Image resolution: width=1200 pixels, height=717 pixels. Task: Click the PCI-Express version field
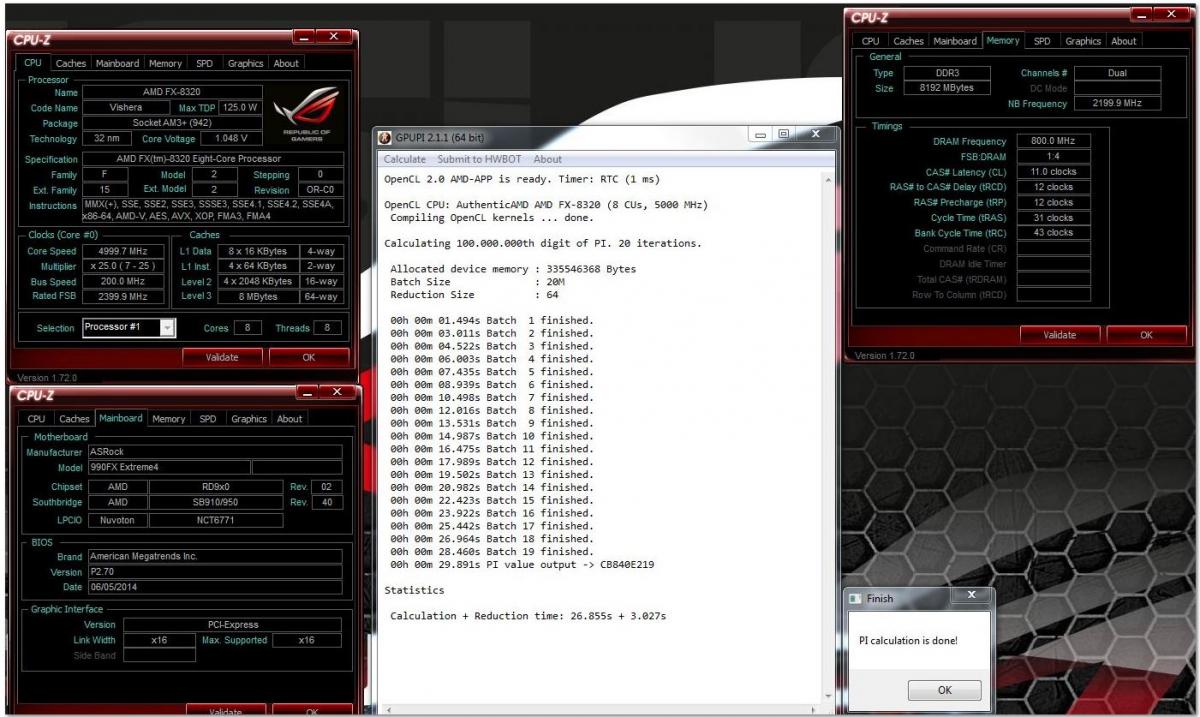(233, 624)
